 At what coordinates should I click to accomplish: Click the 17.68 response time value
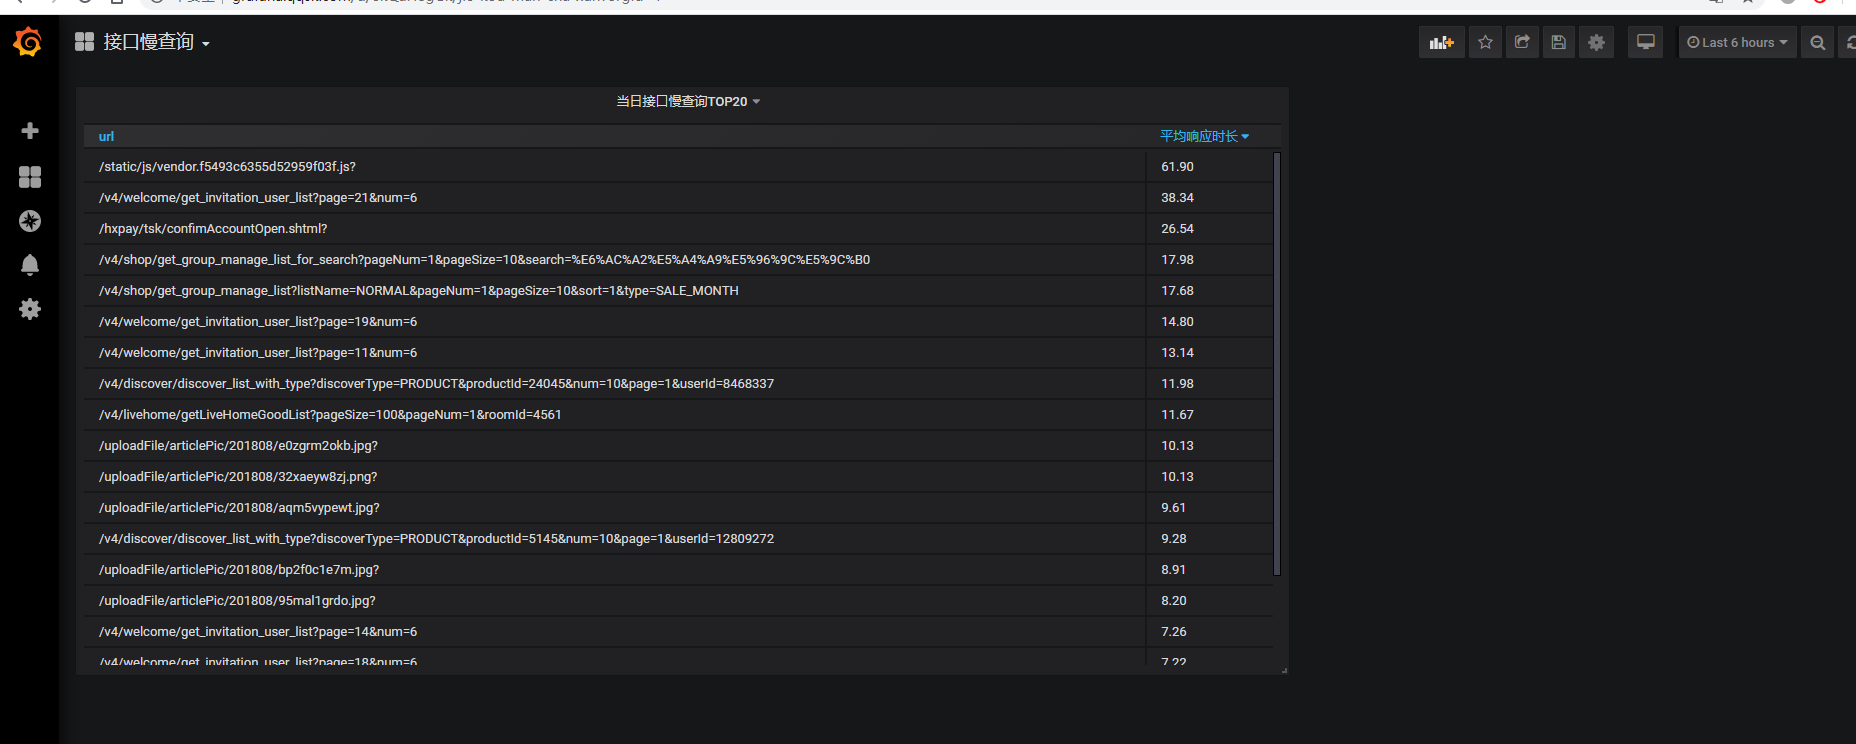tap(1177, 290)
